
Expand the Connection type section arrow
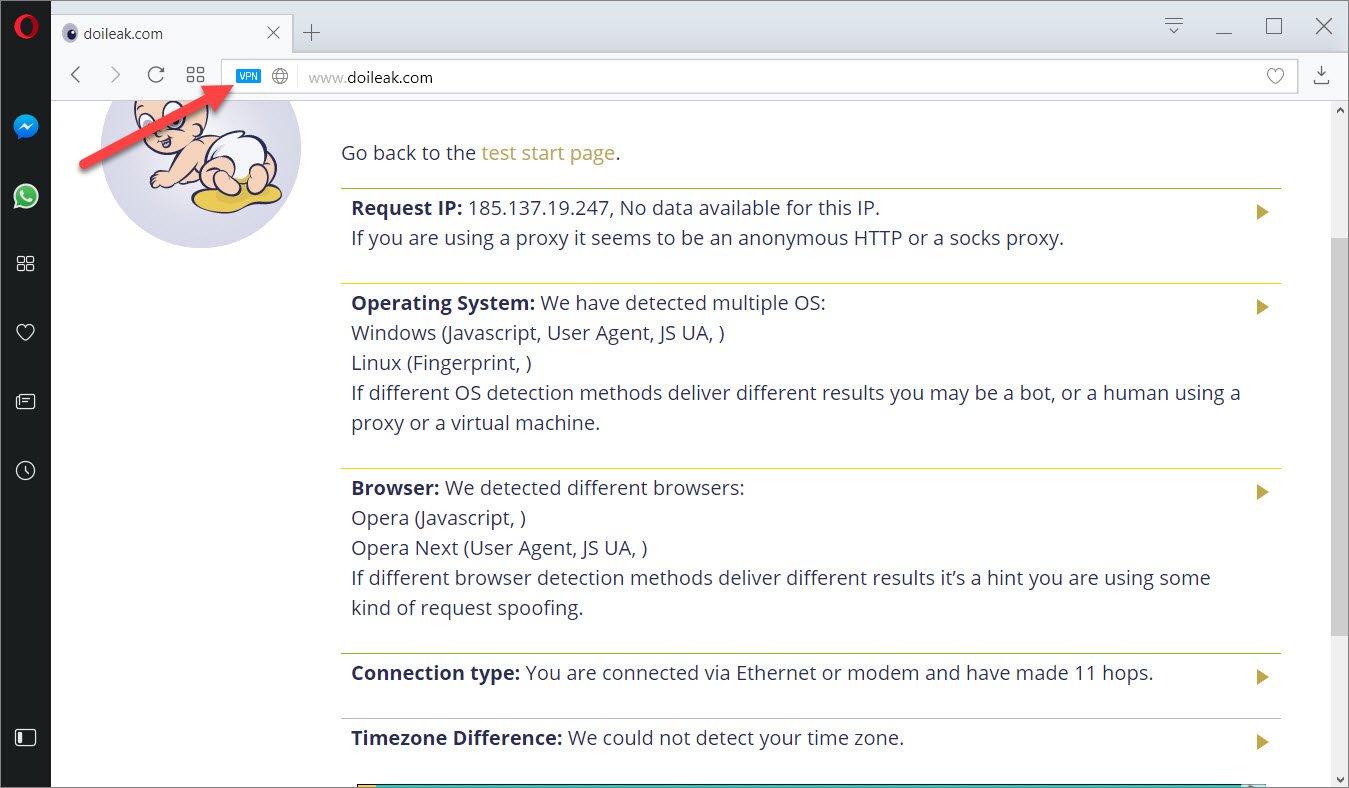point(1262,677)
